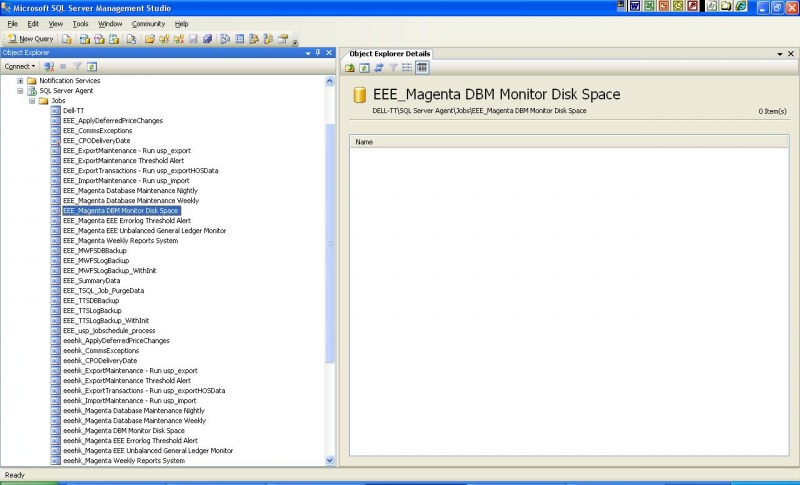Click the Excel shortcut icon in title bar

point(649,6)
